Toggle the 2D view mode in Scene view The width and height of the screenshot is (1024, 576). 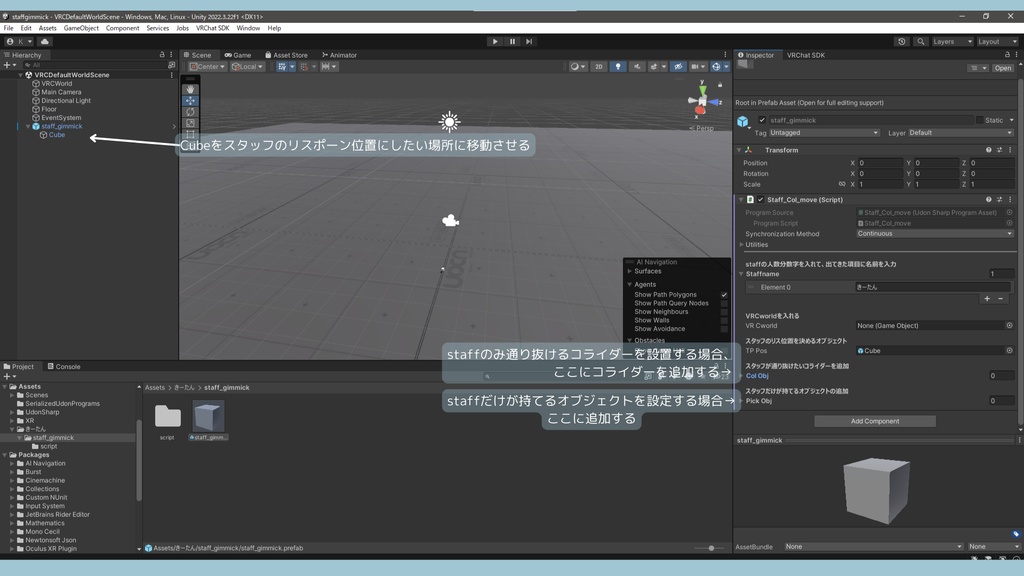(x=597, y=66)
